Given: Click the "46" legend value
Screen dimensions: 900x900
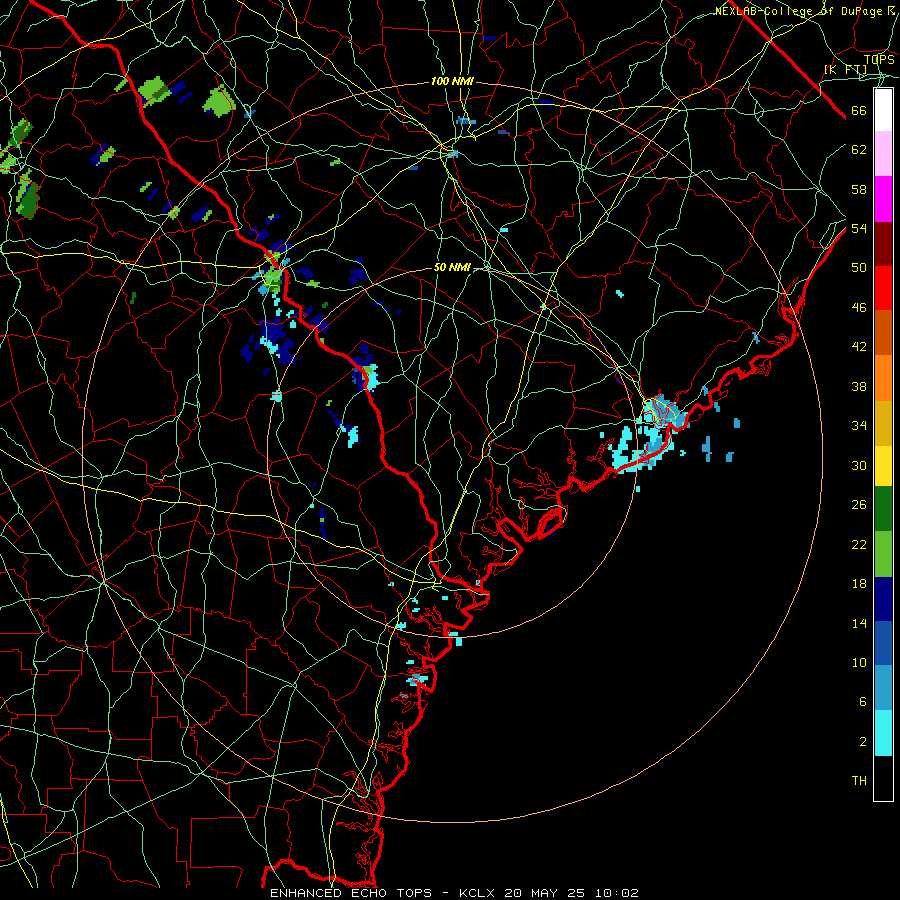Looking at the screenshot, I should [859, 308].
